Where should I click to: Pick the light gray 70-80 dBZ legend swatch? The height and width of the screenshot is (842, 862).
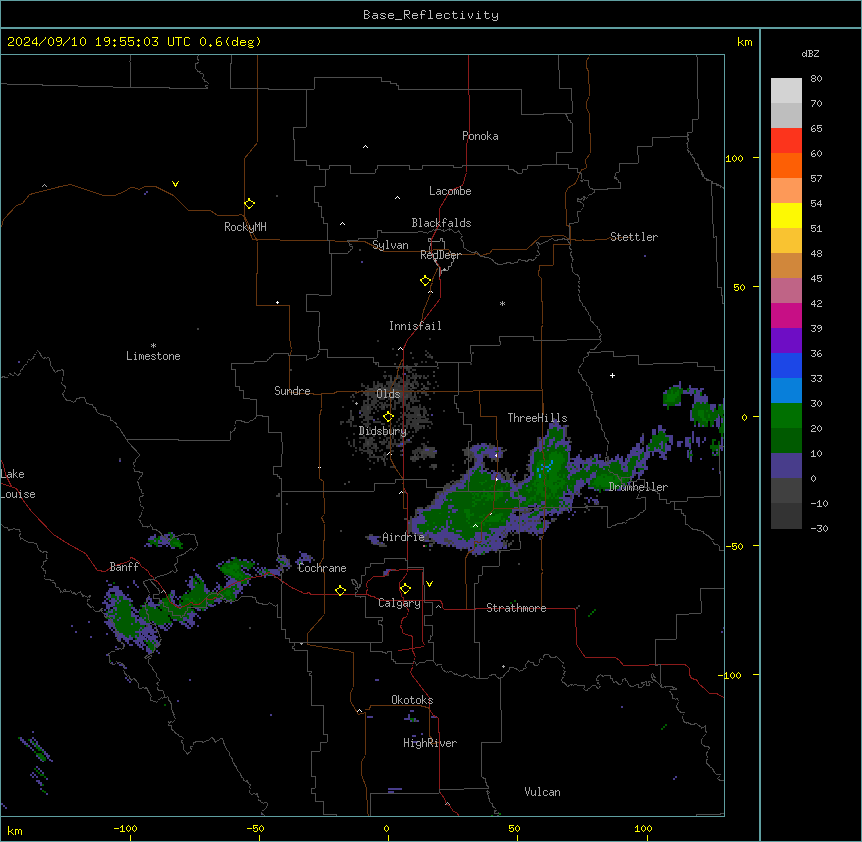point(786,91)
